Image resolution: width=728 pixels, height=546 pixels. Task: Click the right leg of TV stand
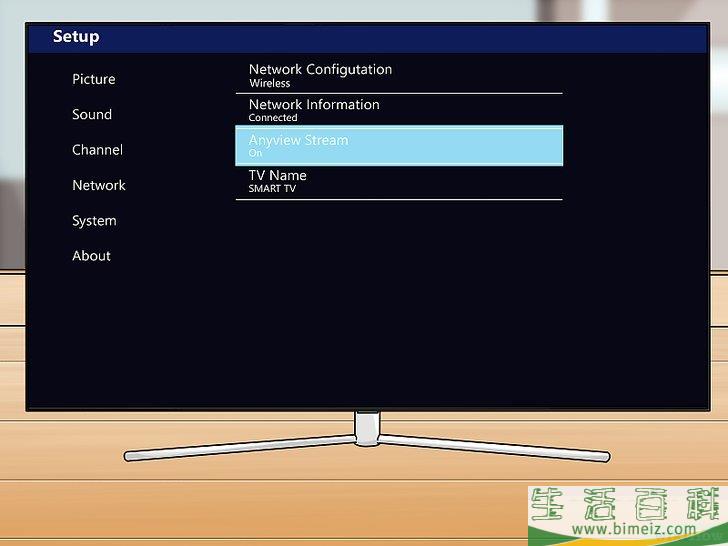coord(495,446)
